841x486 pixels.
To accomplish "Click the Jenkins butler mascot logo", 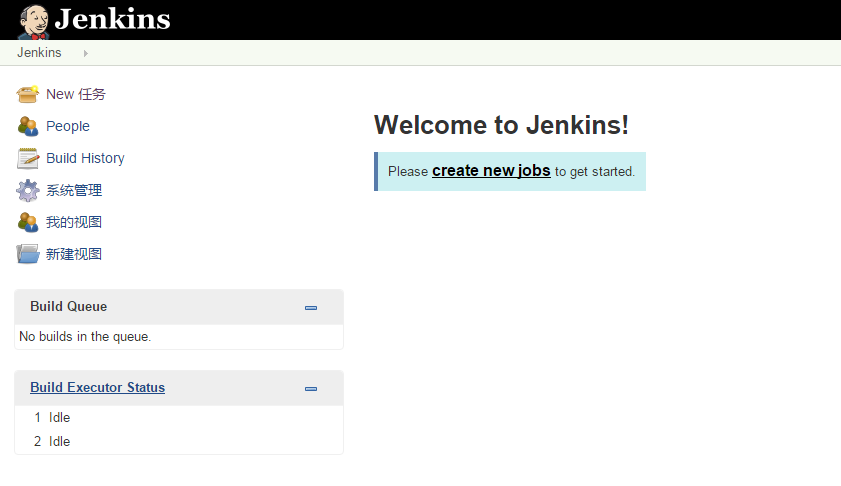I will pos(33,21).
